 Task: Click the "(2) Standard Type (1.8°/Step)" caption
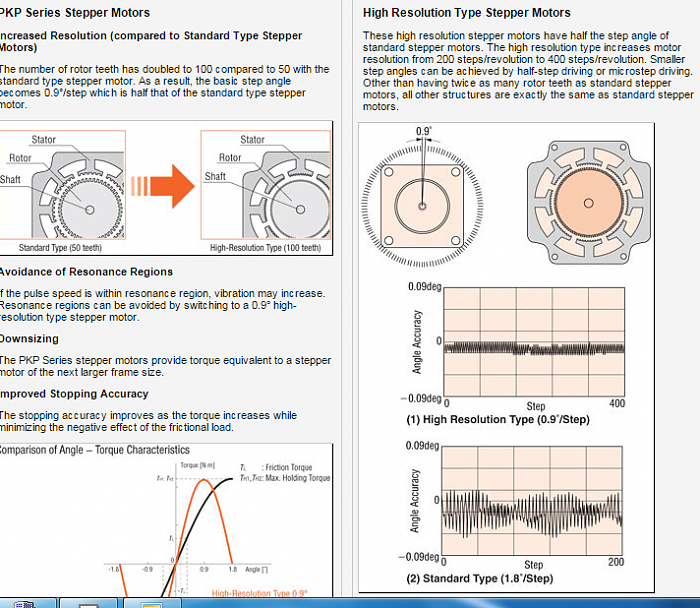480,579
